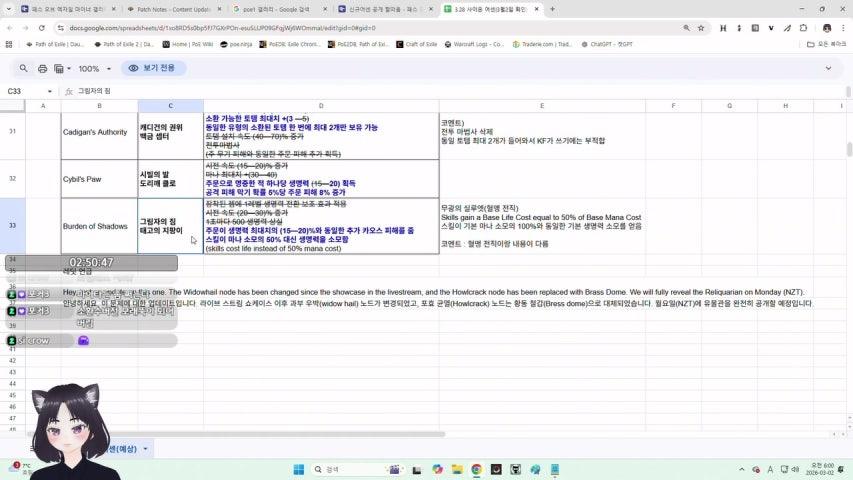Click the H extension icon
This screenshot has height=480, width=853.
click(723, 28)
